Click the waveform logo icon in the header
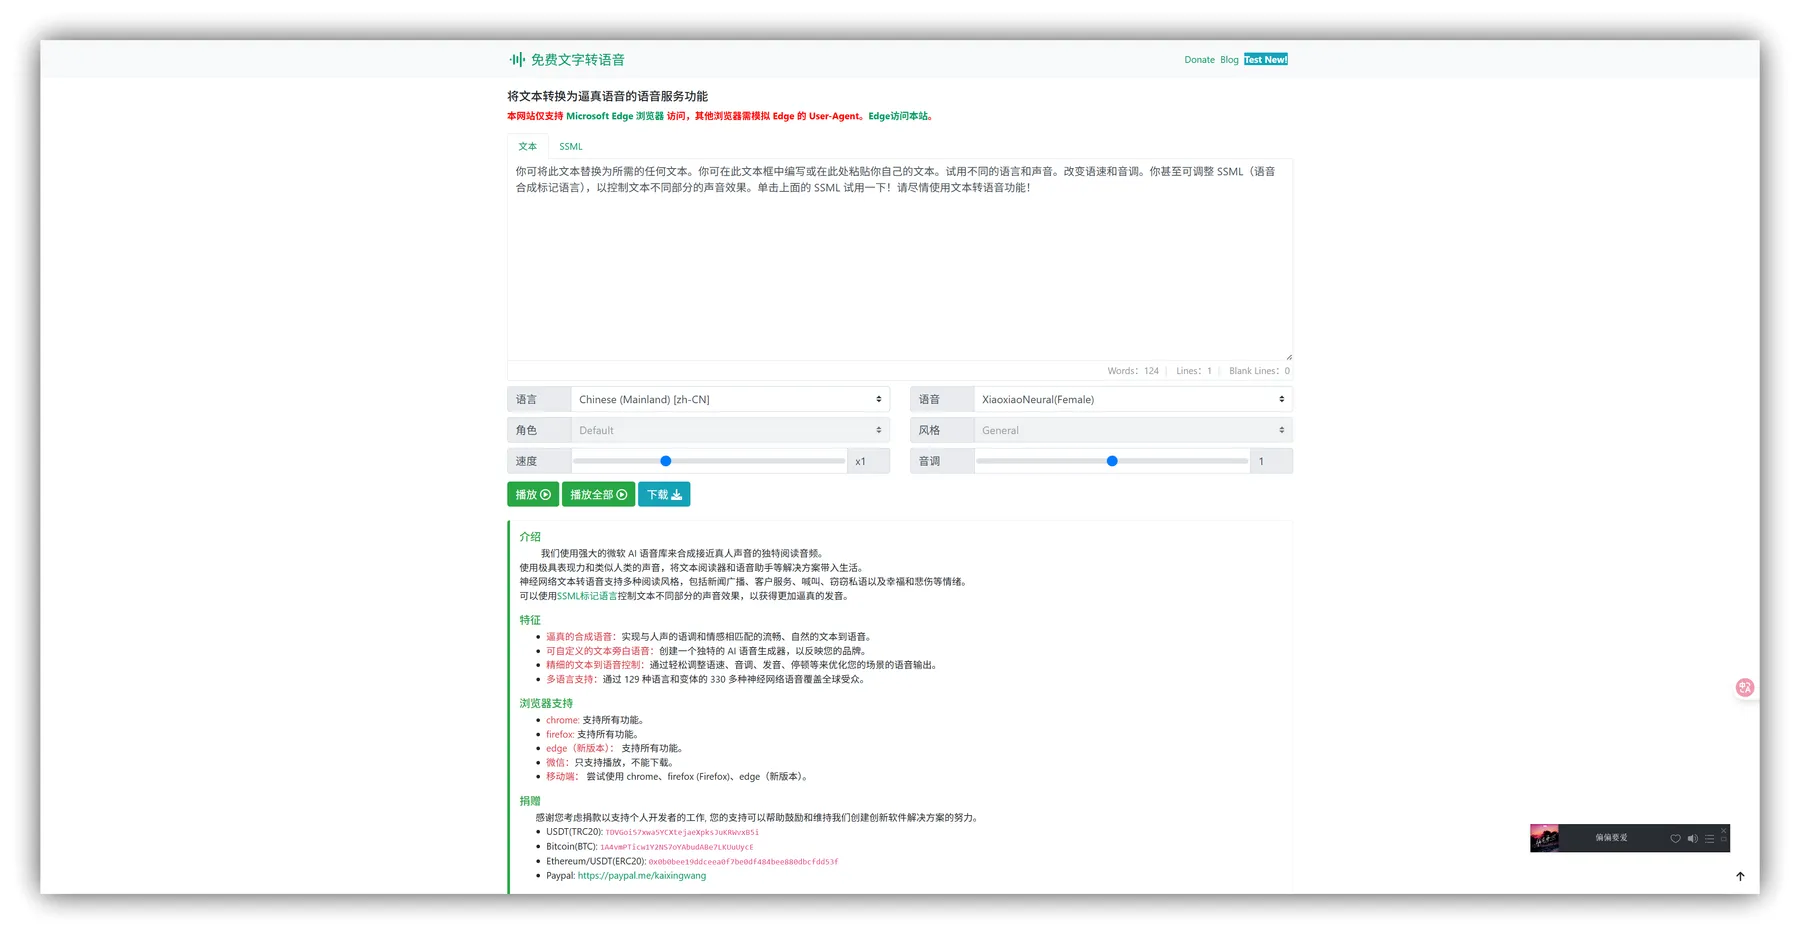Image resolution: width=1800 pixels, height=934 pixels. click(x=516, y=60)
